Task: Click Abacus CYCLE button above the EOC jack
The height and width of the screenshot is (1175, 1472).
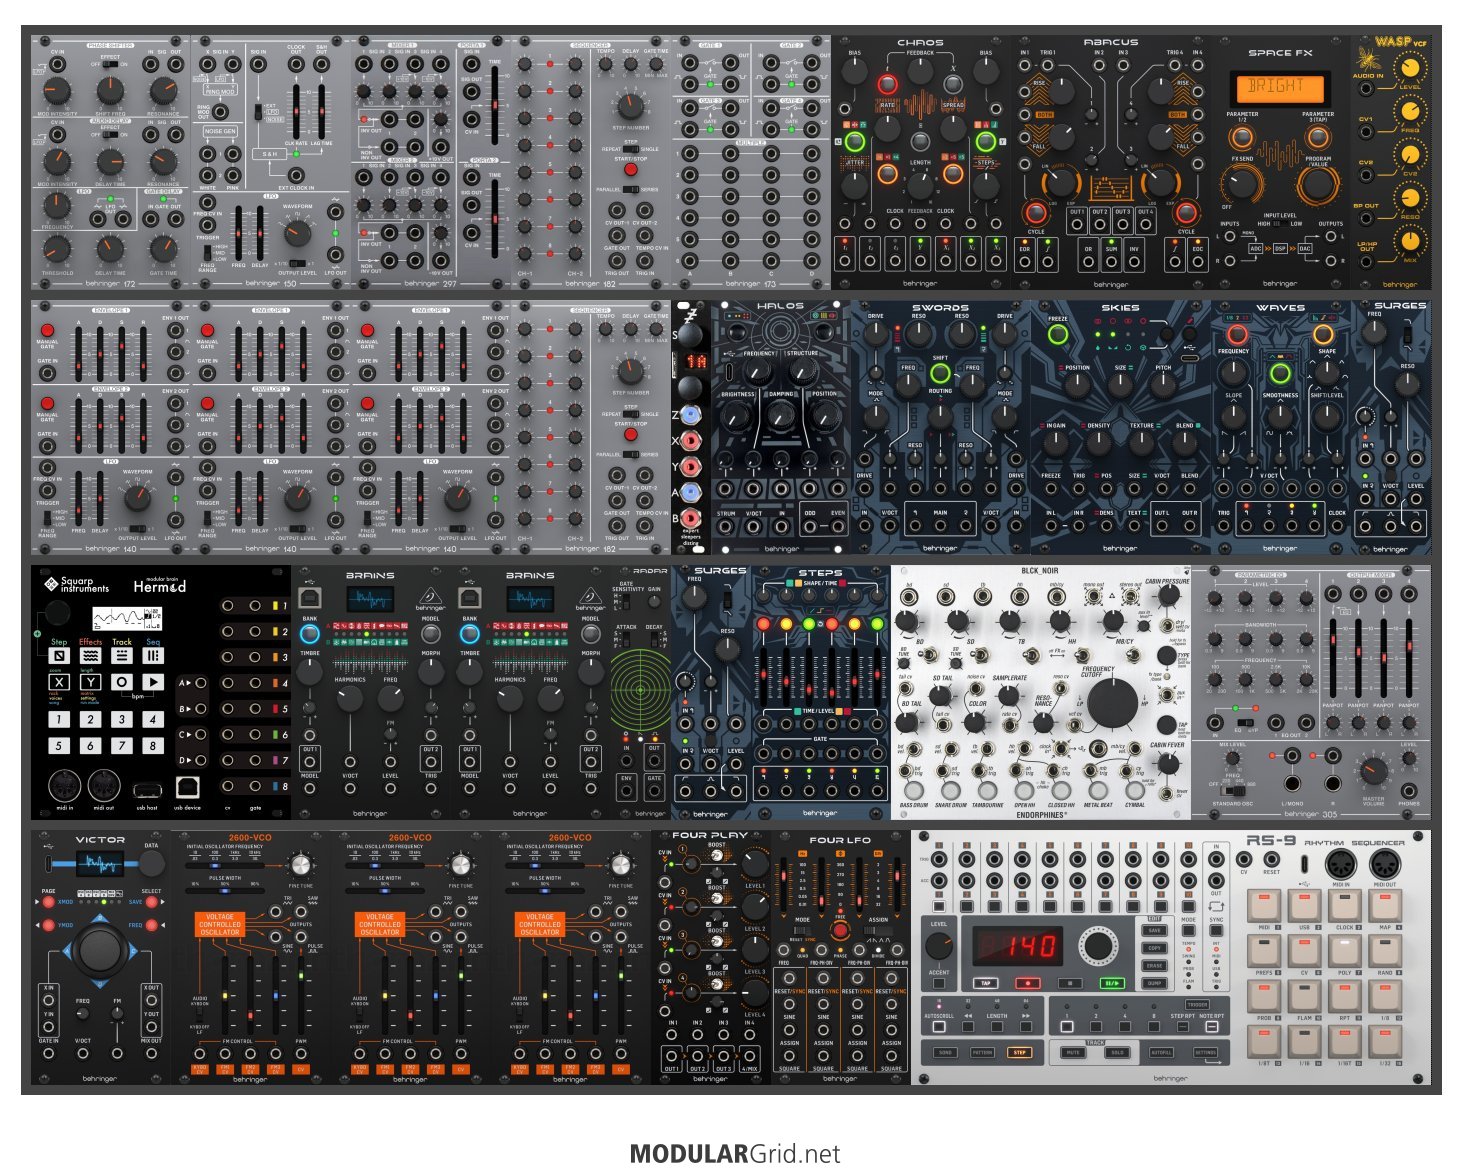Action: (x=1186, y=213)
